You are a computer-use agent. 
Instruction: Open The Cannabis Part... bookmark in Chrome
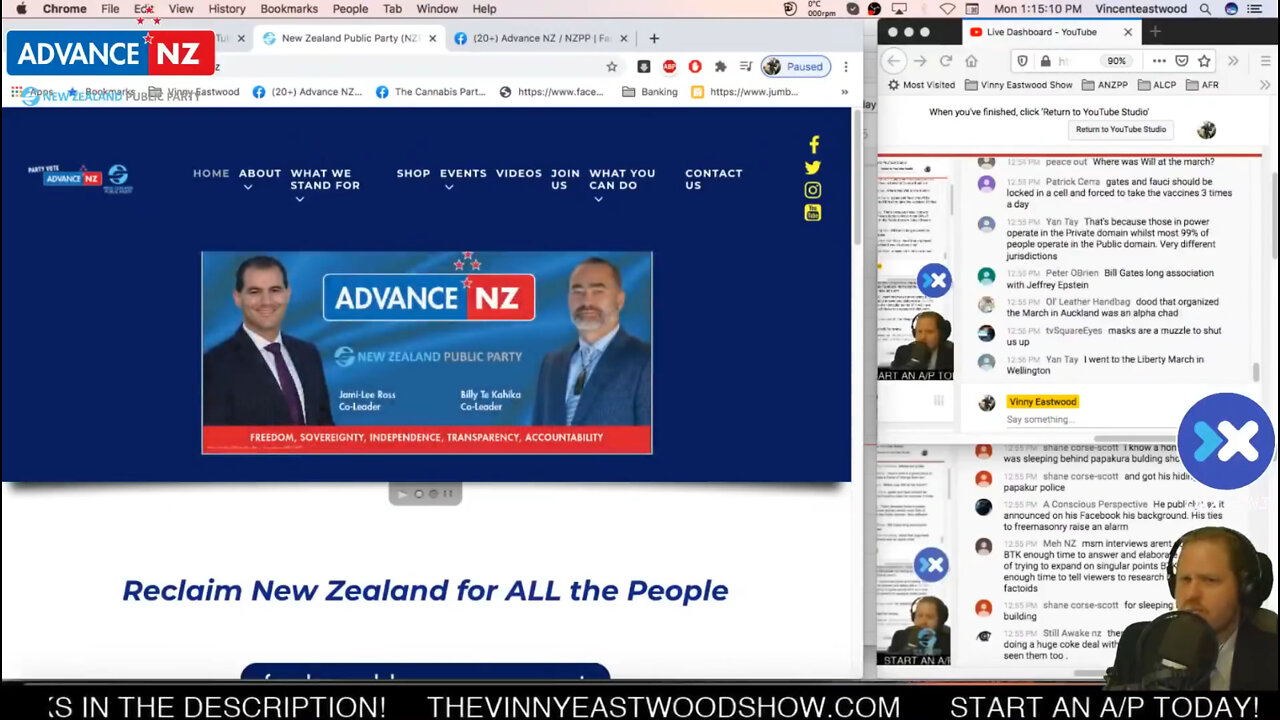(x=430, y=92)
